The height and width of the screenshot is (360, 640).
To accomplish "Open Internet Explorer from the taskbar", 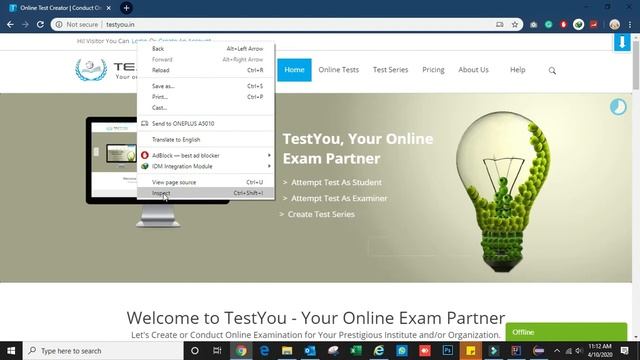I will click(x=379, y=351).
